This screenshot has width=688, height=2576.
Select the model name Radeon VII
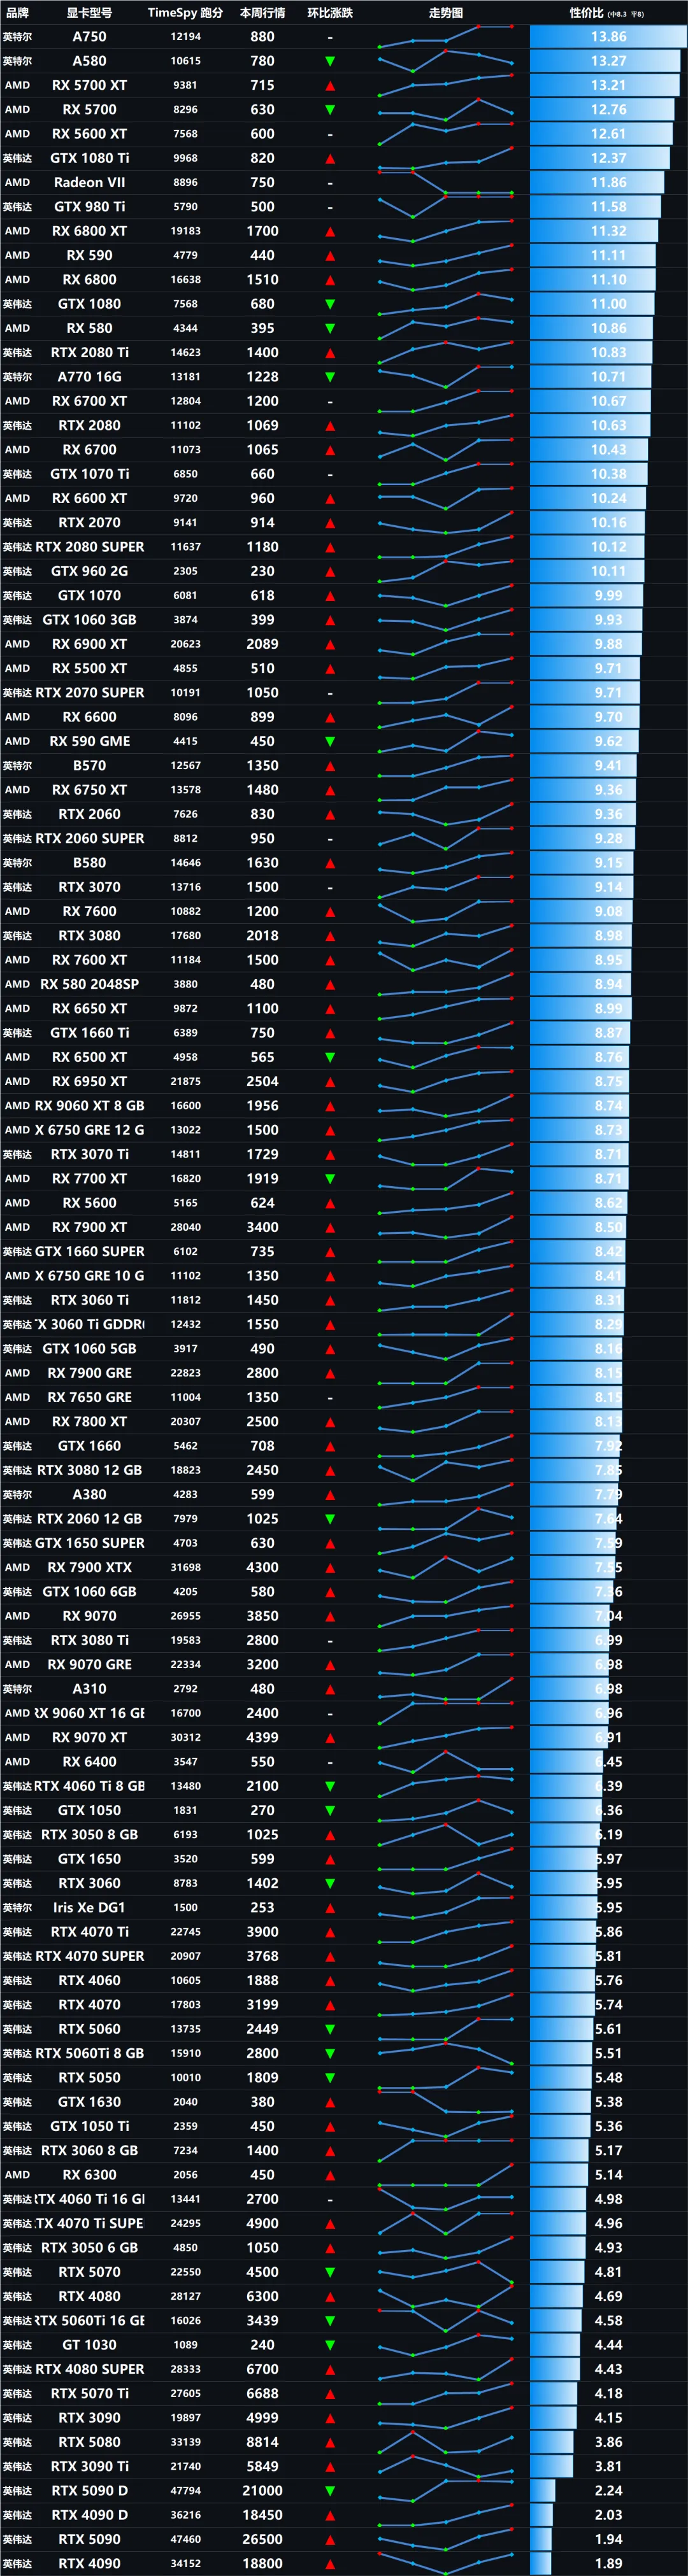click(x=89, y=182)
